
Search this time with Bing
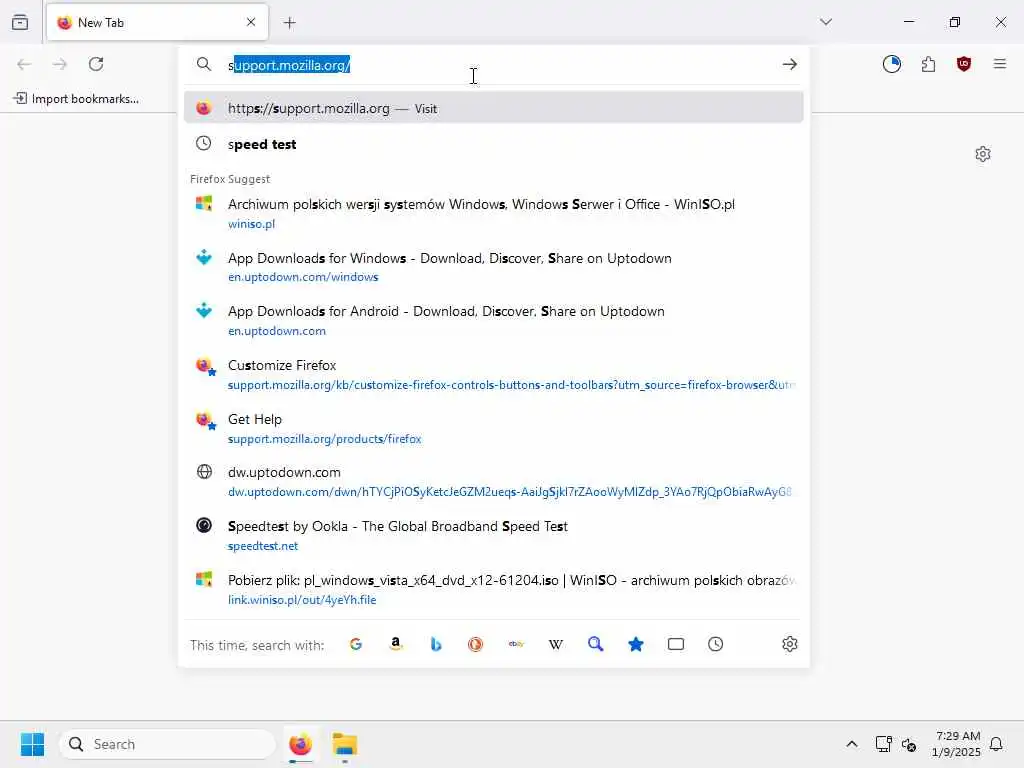[x=436, y=644]
